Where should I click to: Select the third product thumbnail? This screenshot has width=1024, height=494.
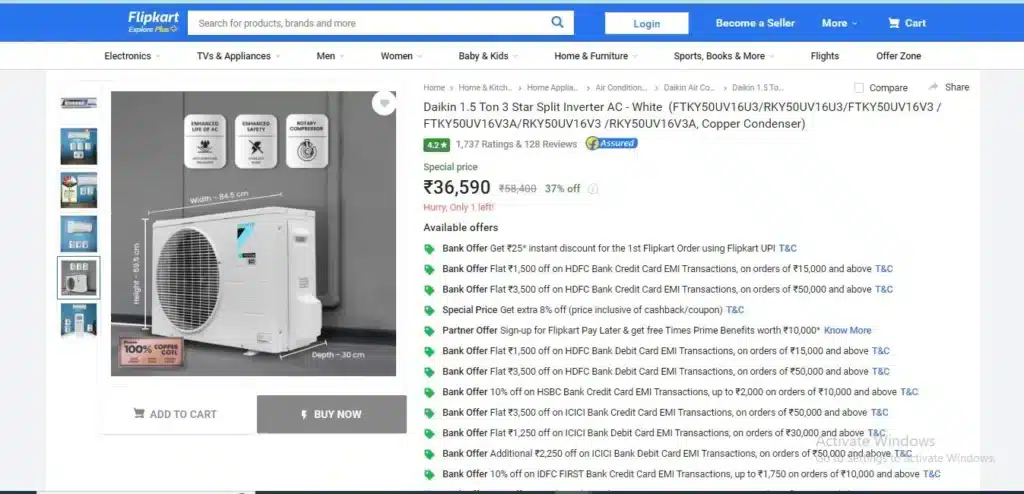[x=79, y=190]
